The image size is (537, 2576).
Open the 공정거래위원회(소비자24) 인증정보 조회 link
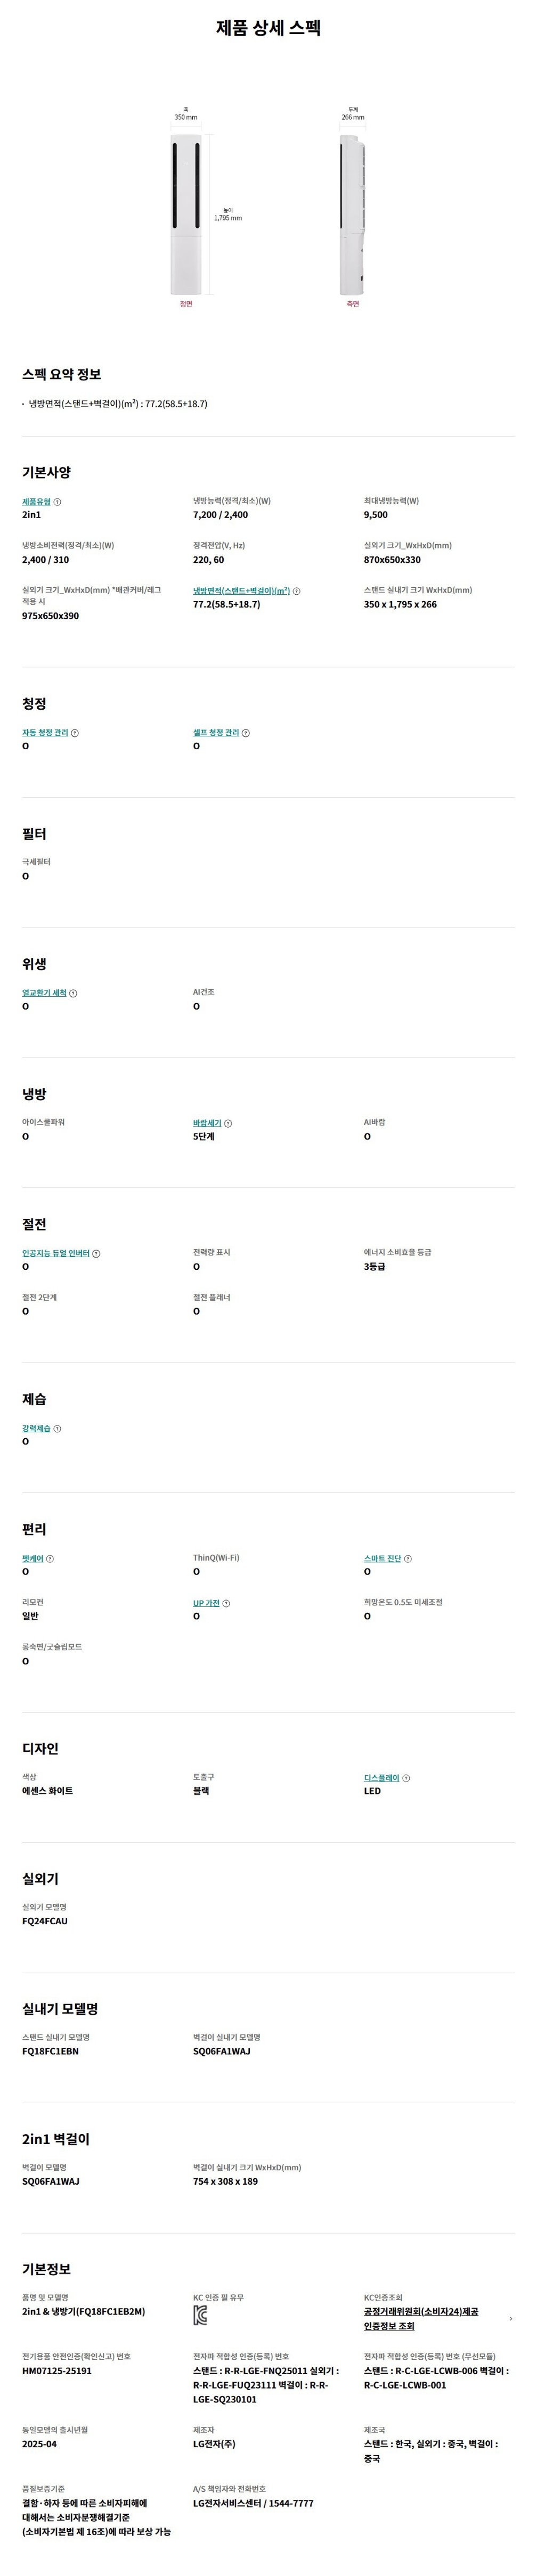pos(421,2318)
